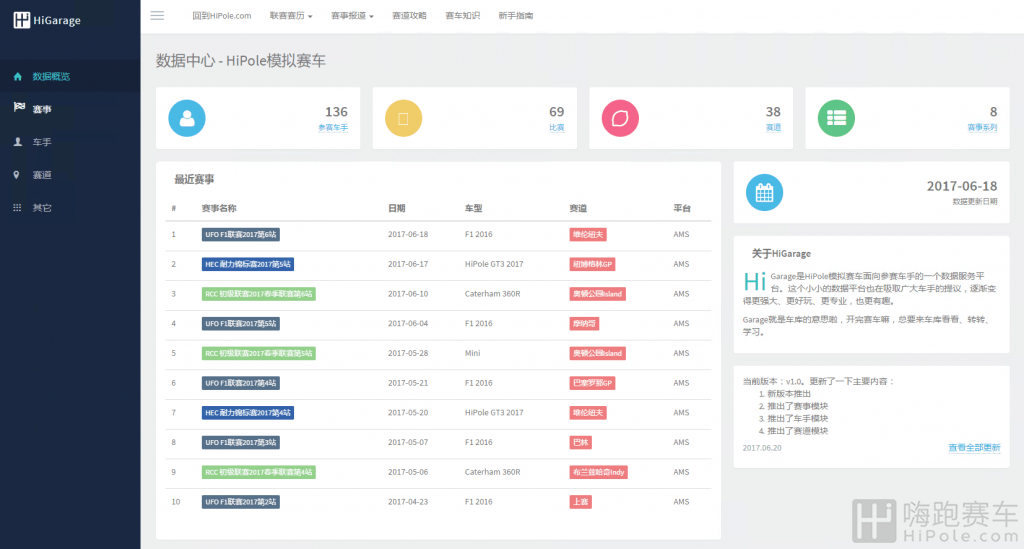Image resolution: width=1024 pixels, height=549 pixels.
Task: Click the Island track tag in row 3
Action: tap(598, 294)
